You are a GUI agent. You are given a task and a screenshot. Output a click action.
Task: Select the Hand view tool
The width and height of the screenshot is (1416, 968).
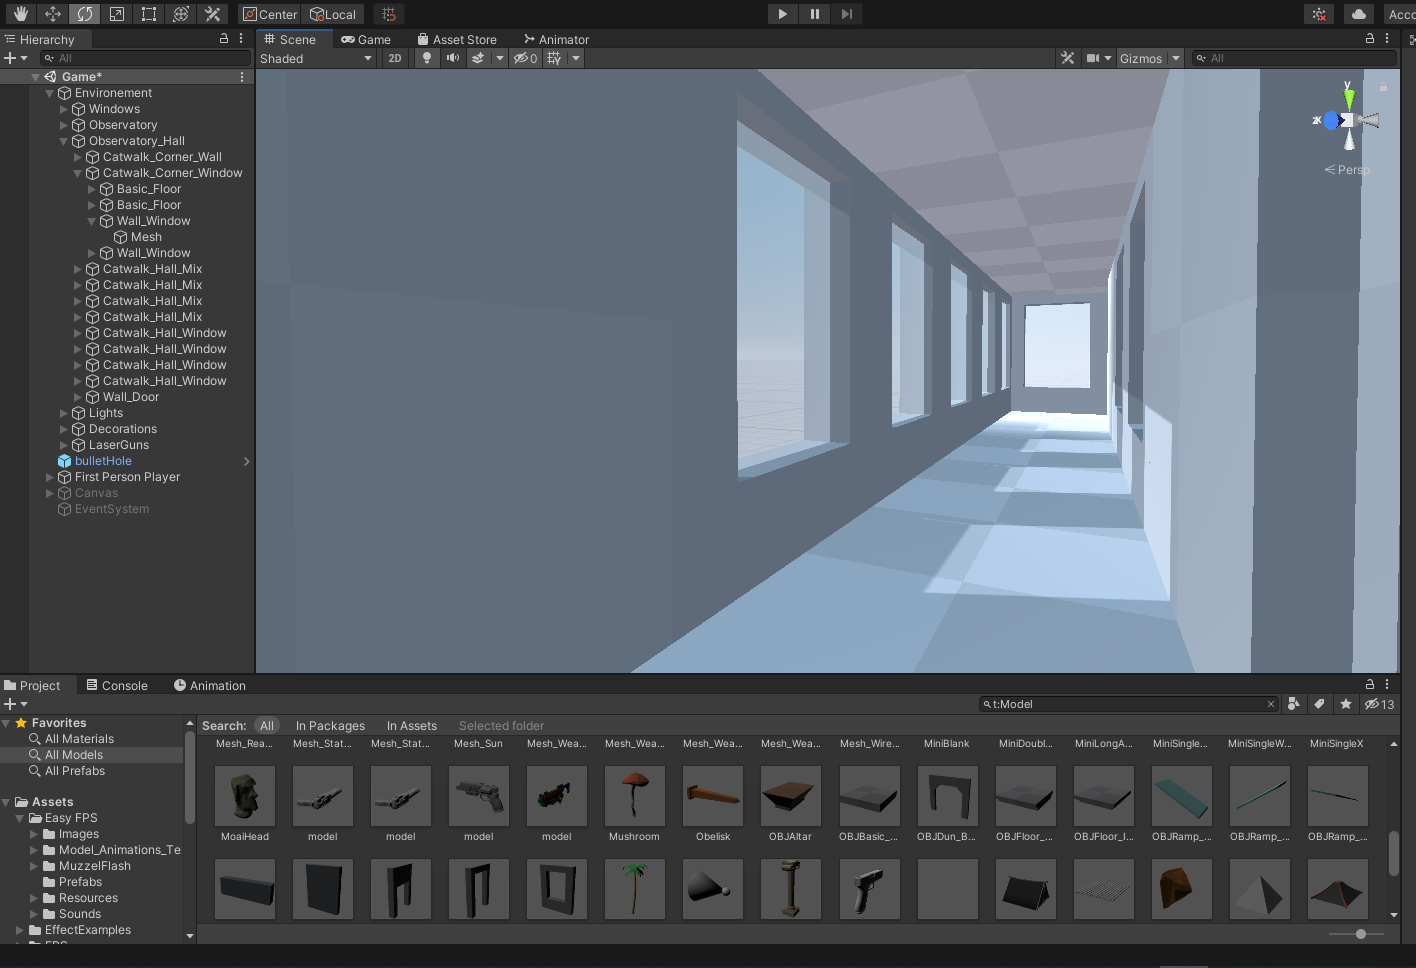point(20,14)
